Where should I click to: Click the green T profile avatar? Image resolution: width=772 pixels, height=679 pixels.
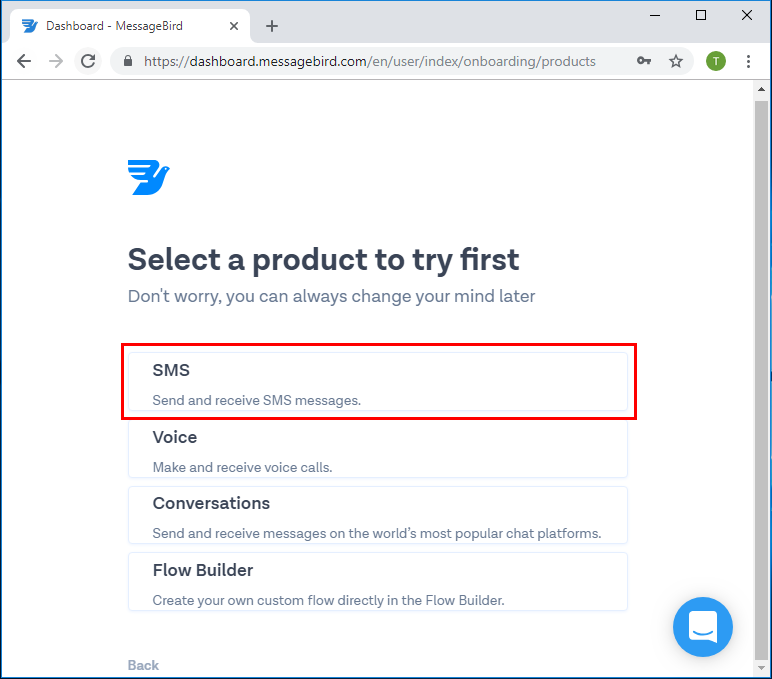tap(715, 61)
